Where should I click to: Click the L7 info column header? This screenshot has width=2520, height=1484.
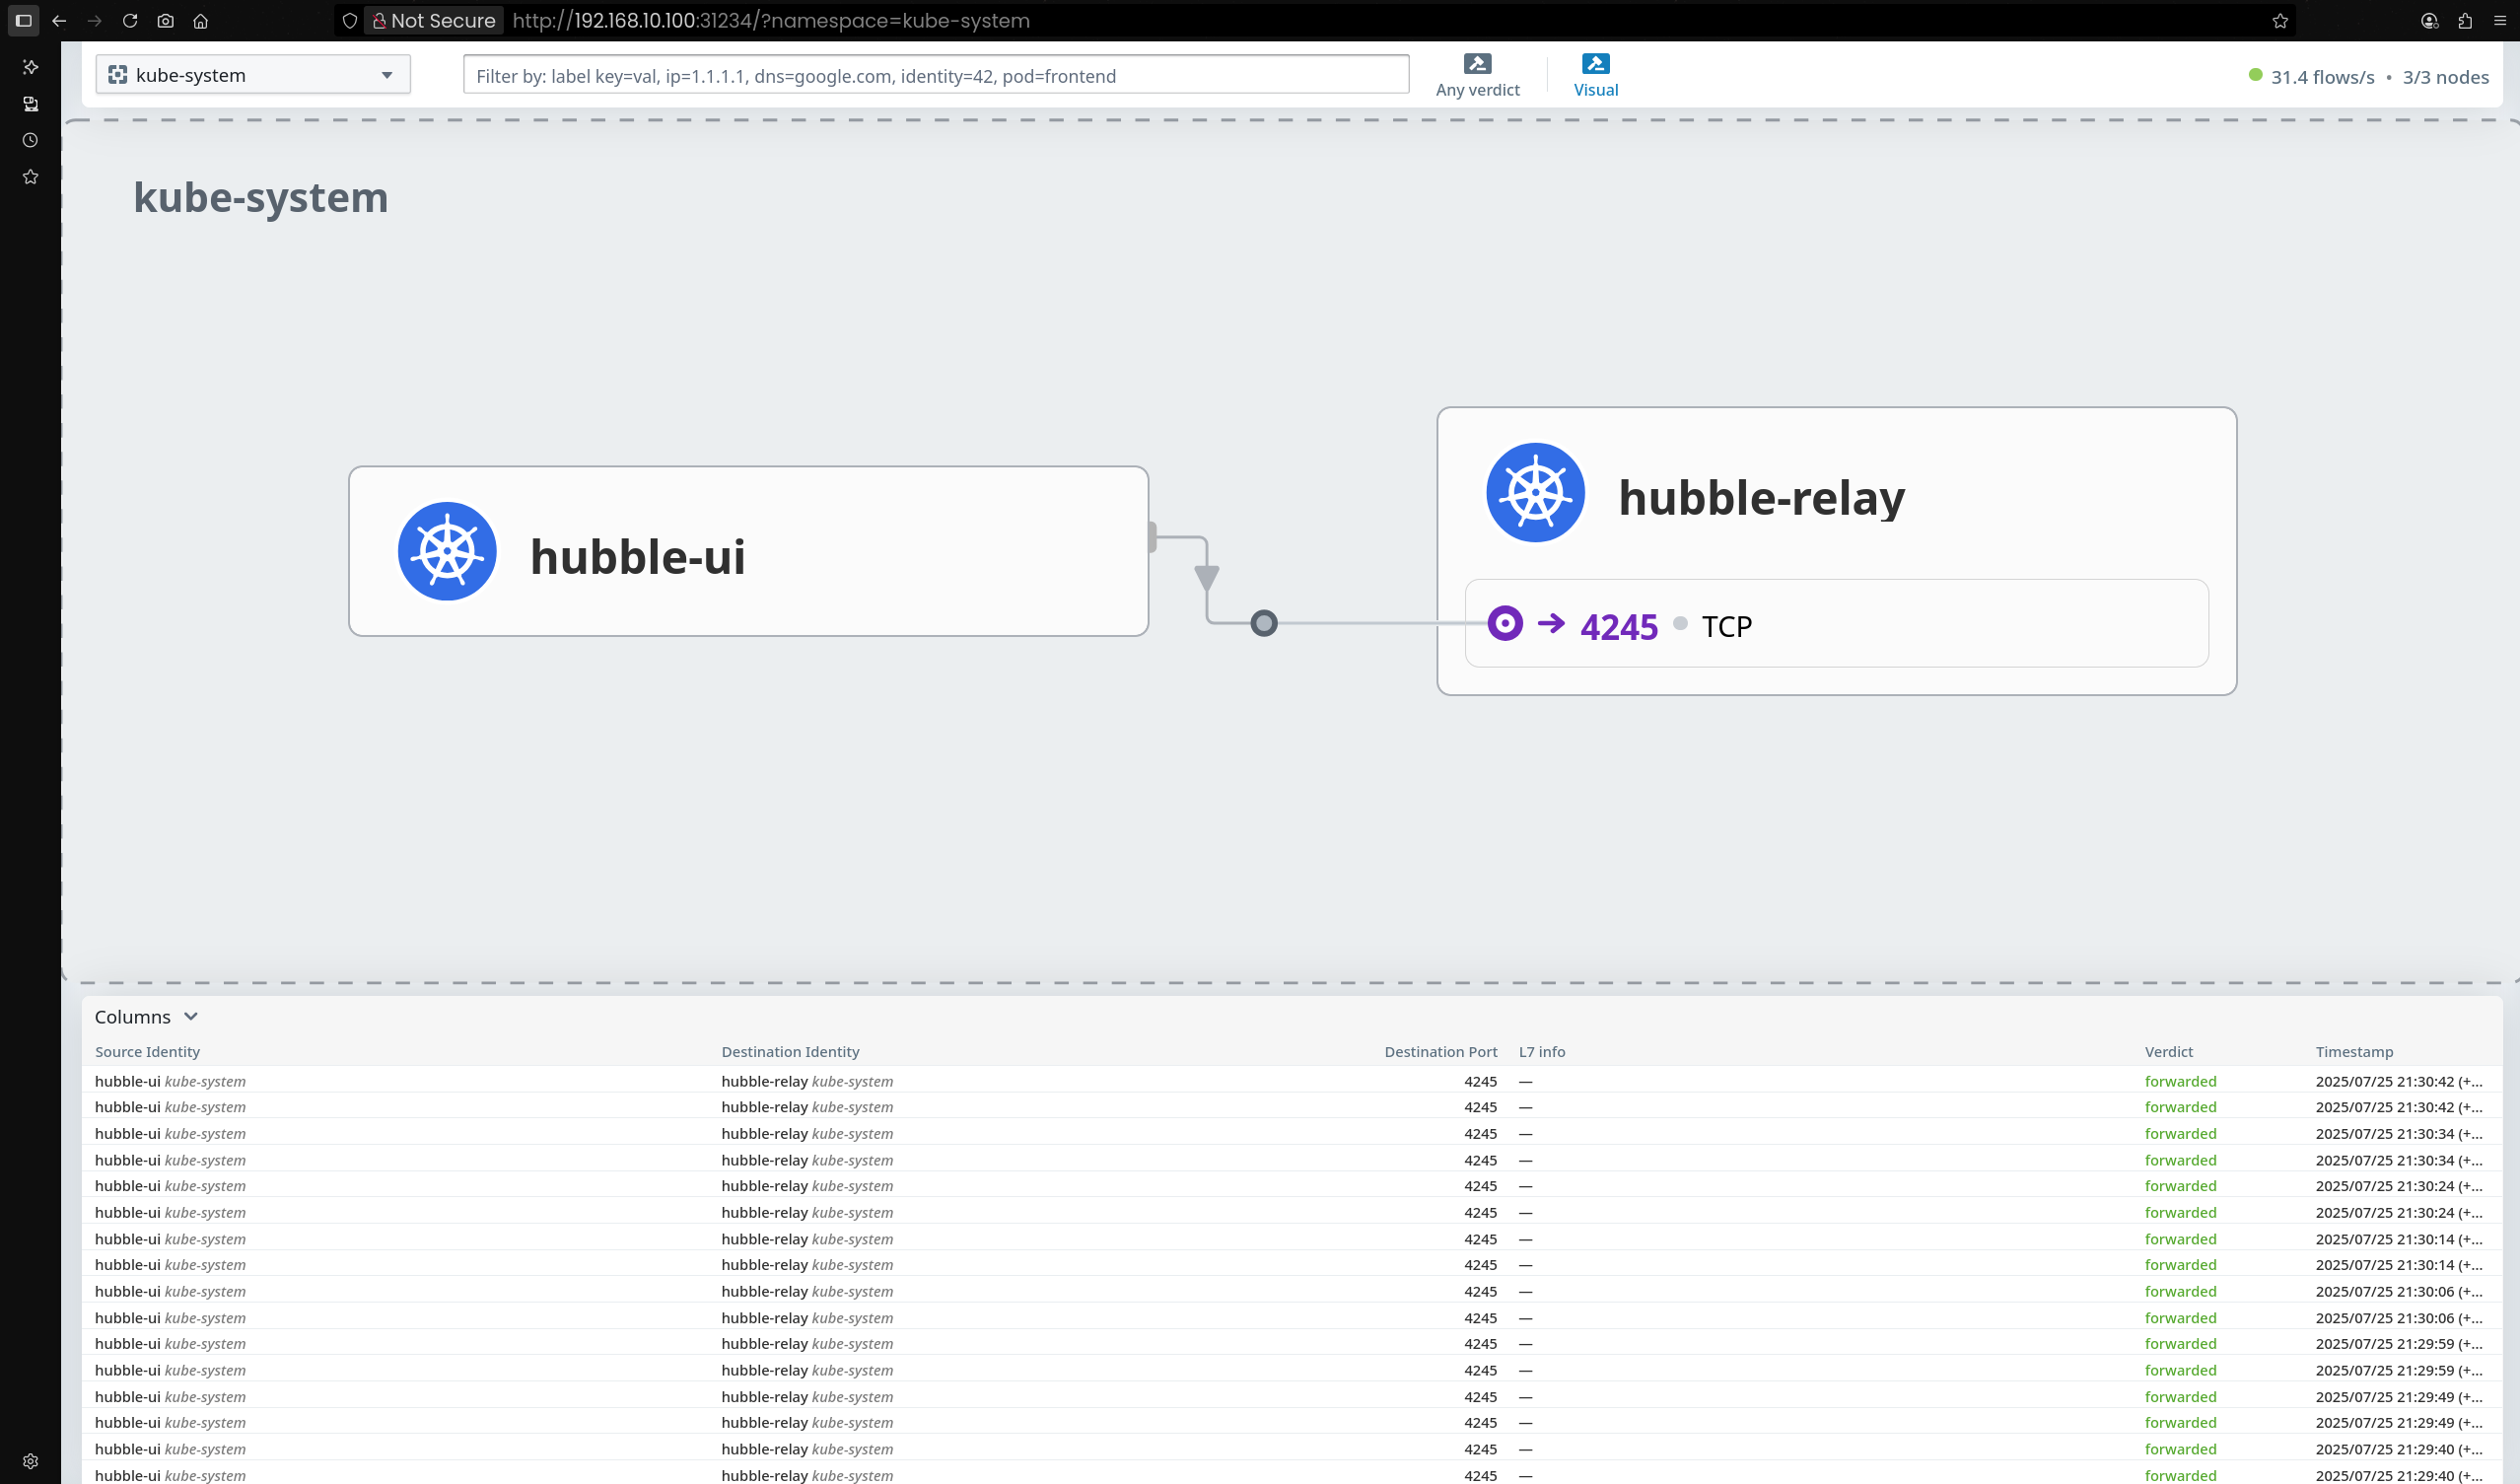pyautogui.click(x=1542, y=1052)
